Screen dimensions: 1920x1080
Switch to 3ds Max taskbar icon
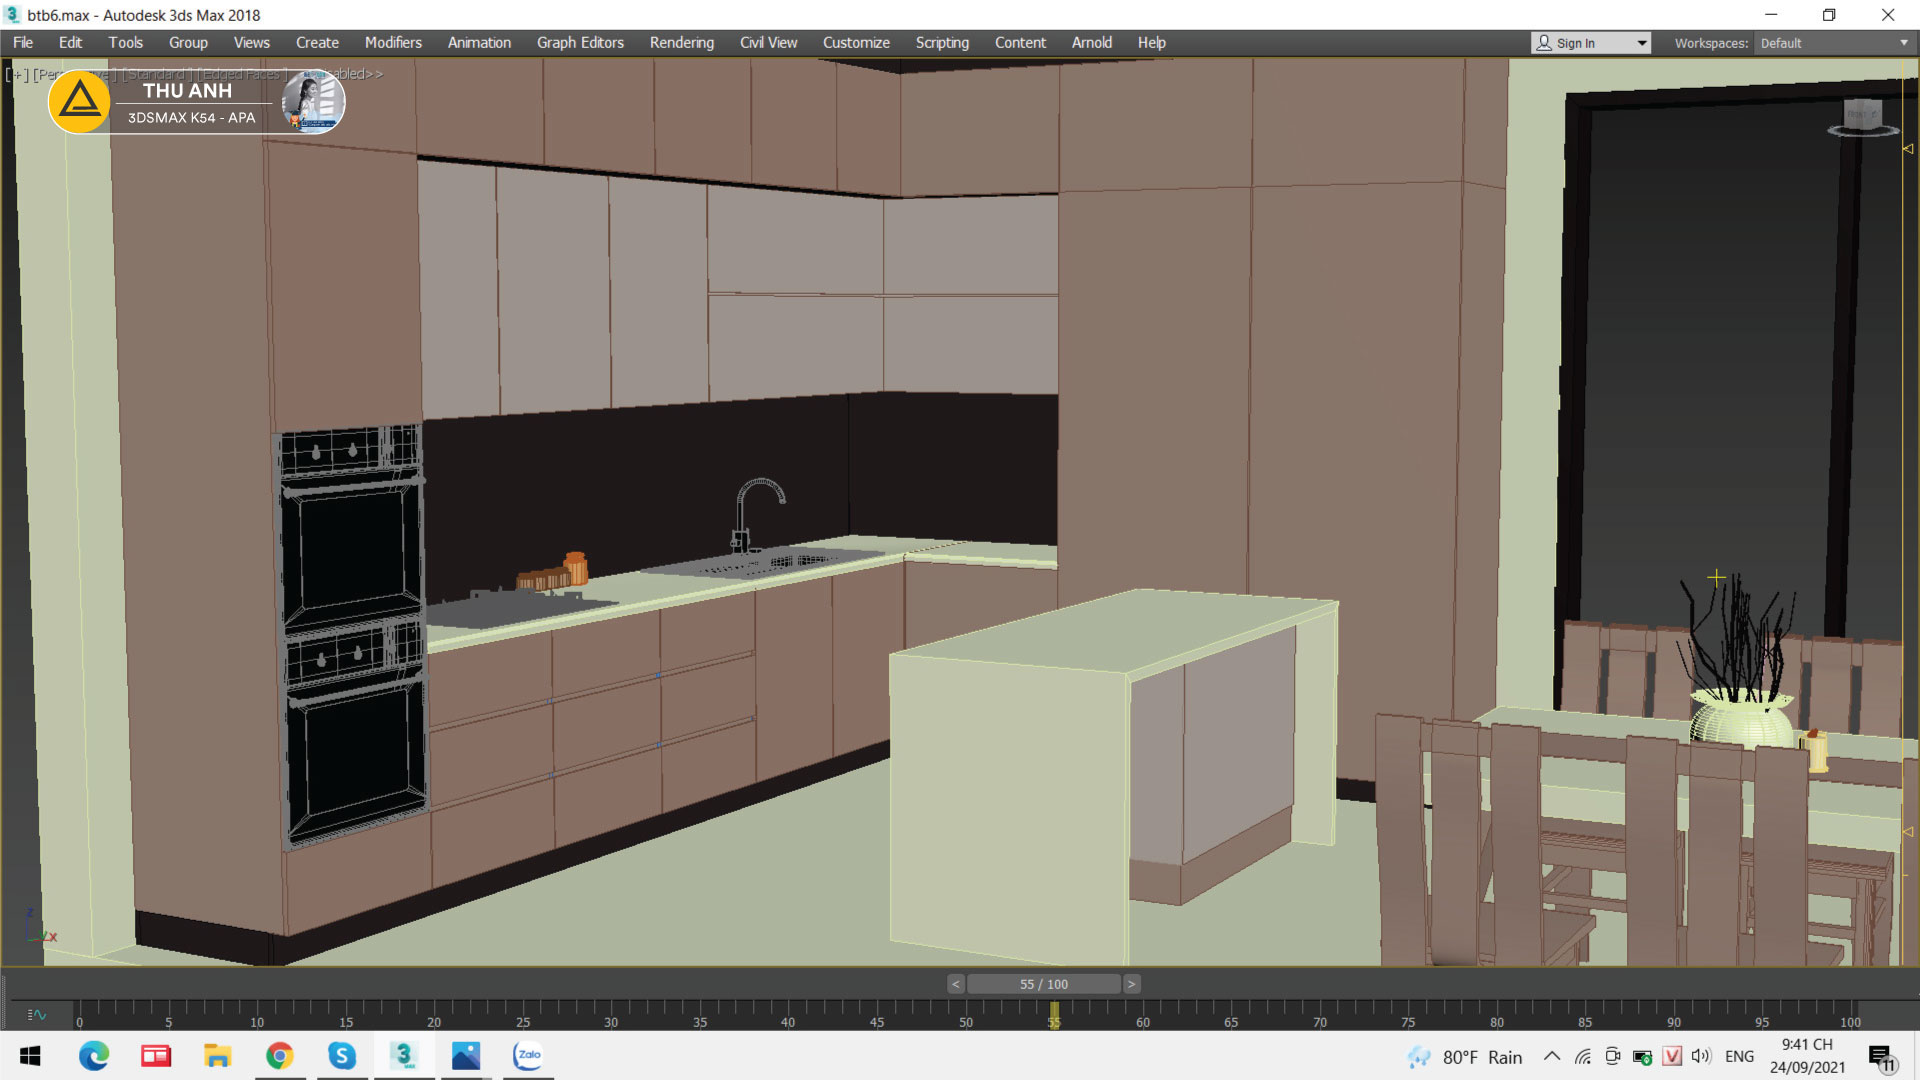coord(404,1056)
